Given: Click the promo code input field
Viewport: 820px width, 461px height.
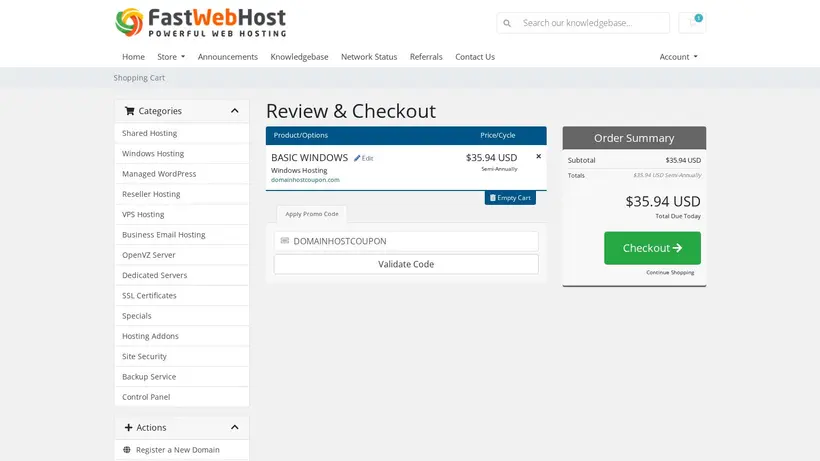Looking at the screenshot, I should click(x=406, y=241).
